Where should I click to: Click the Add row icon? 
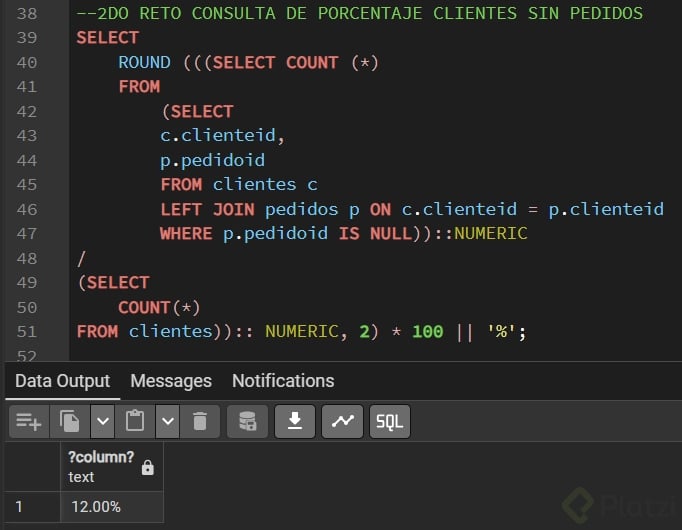(29, 421)
